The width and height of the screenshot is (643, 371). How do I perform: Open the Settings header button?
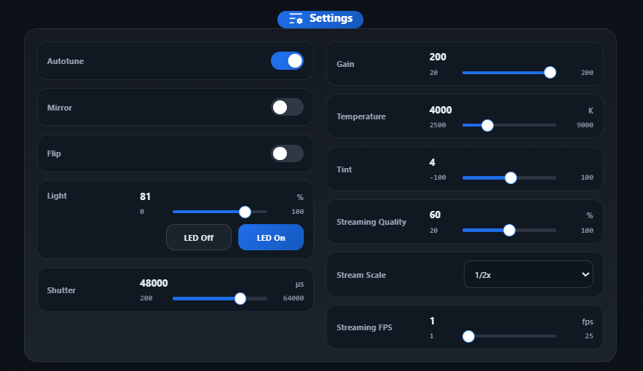pos(320,19)
